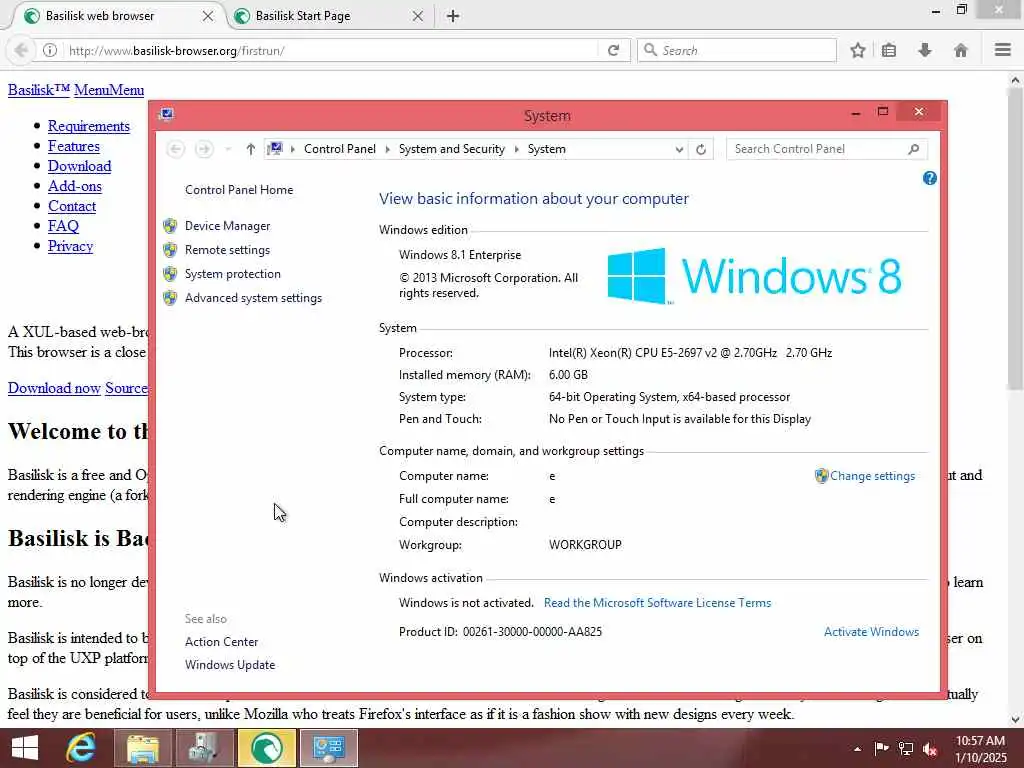
Task: Expand the address bar history dropdown
Action: point(679,149)
